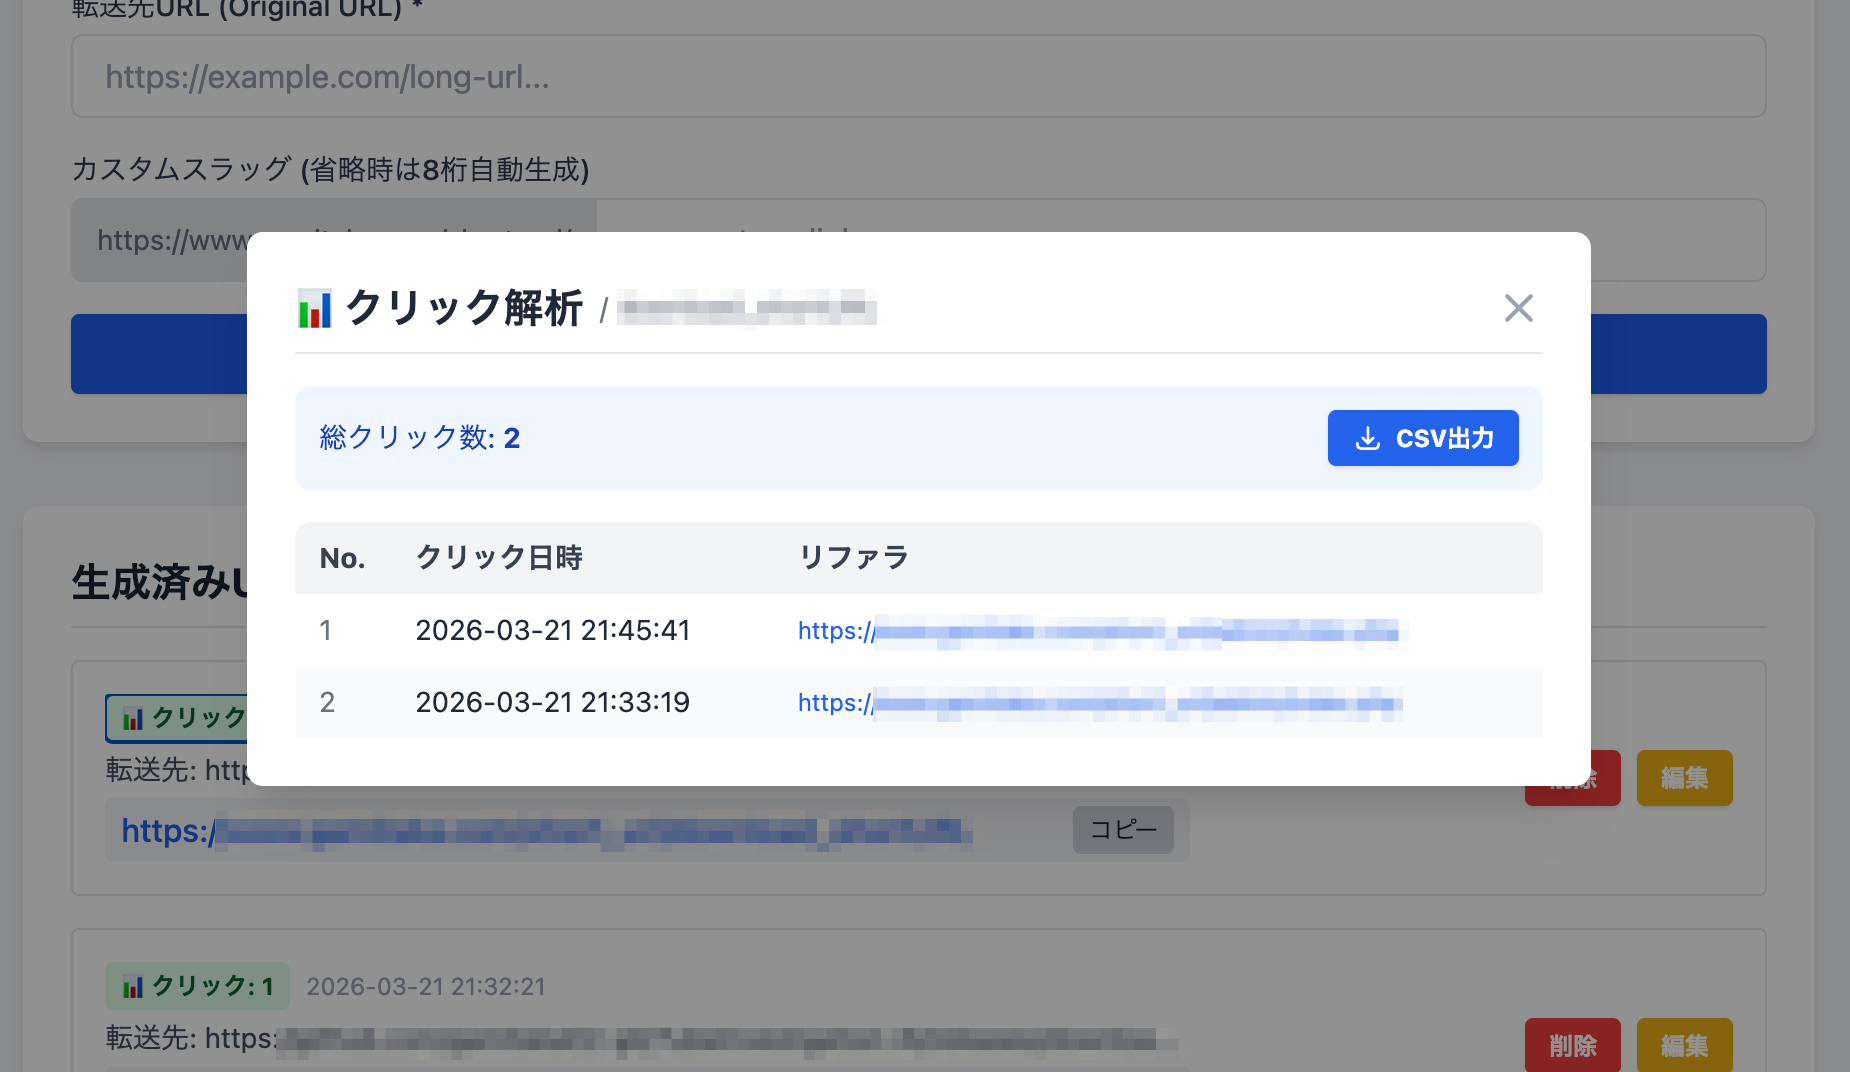Copy the shortened URL with コピー button
The width and height of the screenshot is (1850, 1072).
[1123, 830]
